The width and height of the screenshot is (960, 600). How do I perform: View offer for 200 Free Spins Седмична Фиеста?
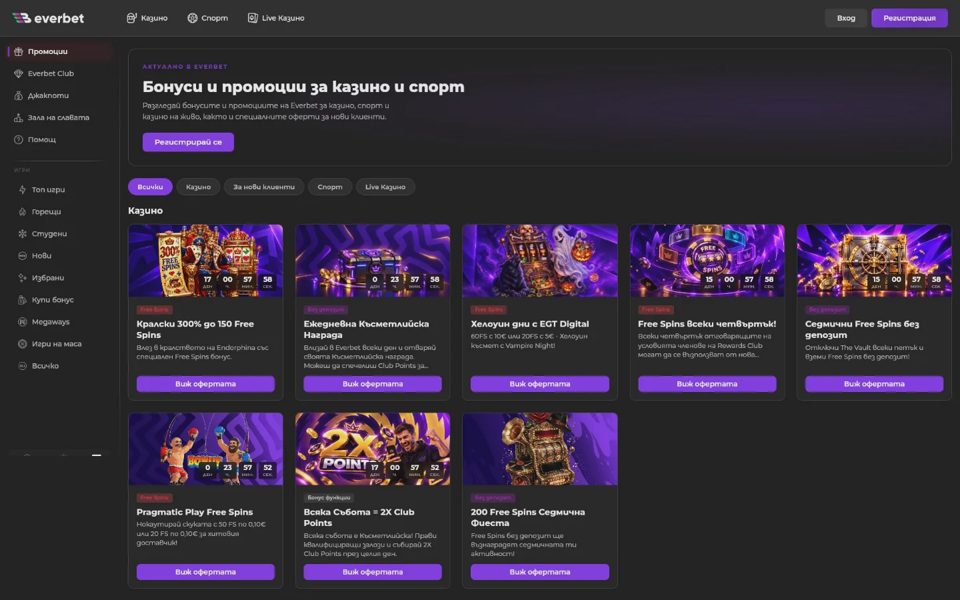tap(540, 572)
